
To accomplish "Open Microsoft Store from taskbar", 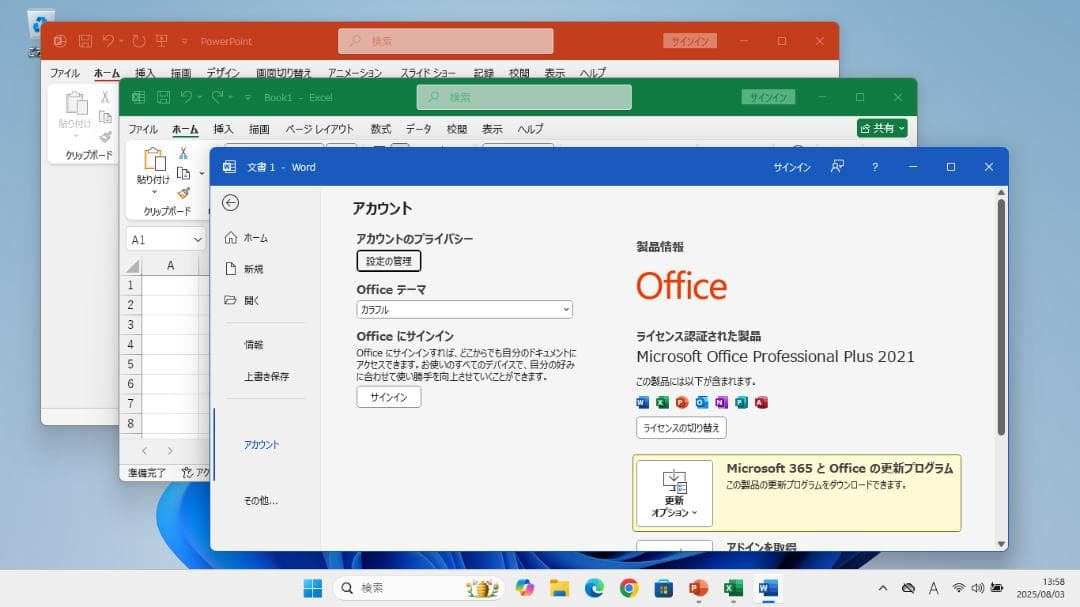I will (663, 588).
